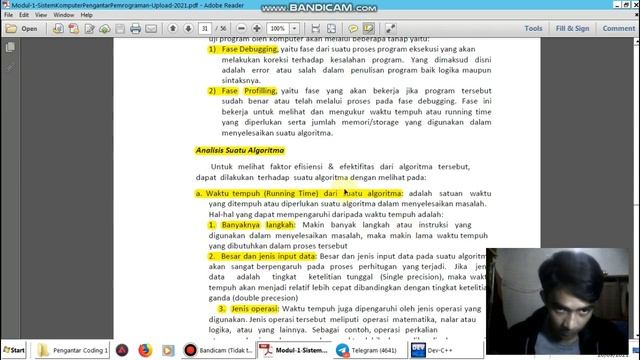Select the sticky note comment tool

pyautogui.click(x=353, y=29)
